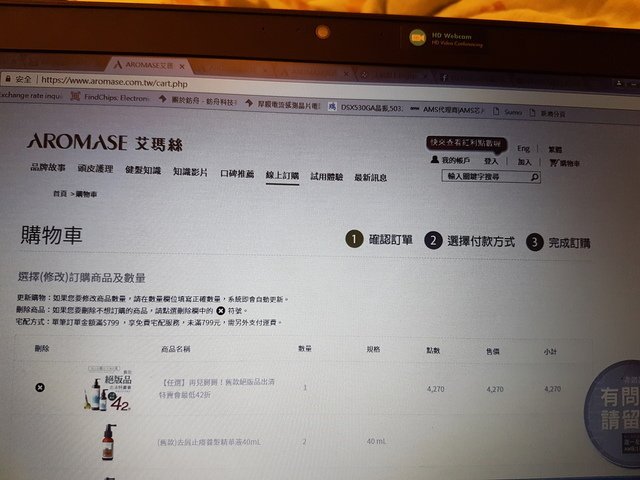Click the 小計 column header

550,351
